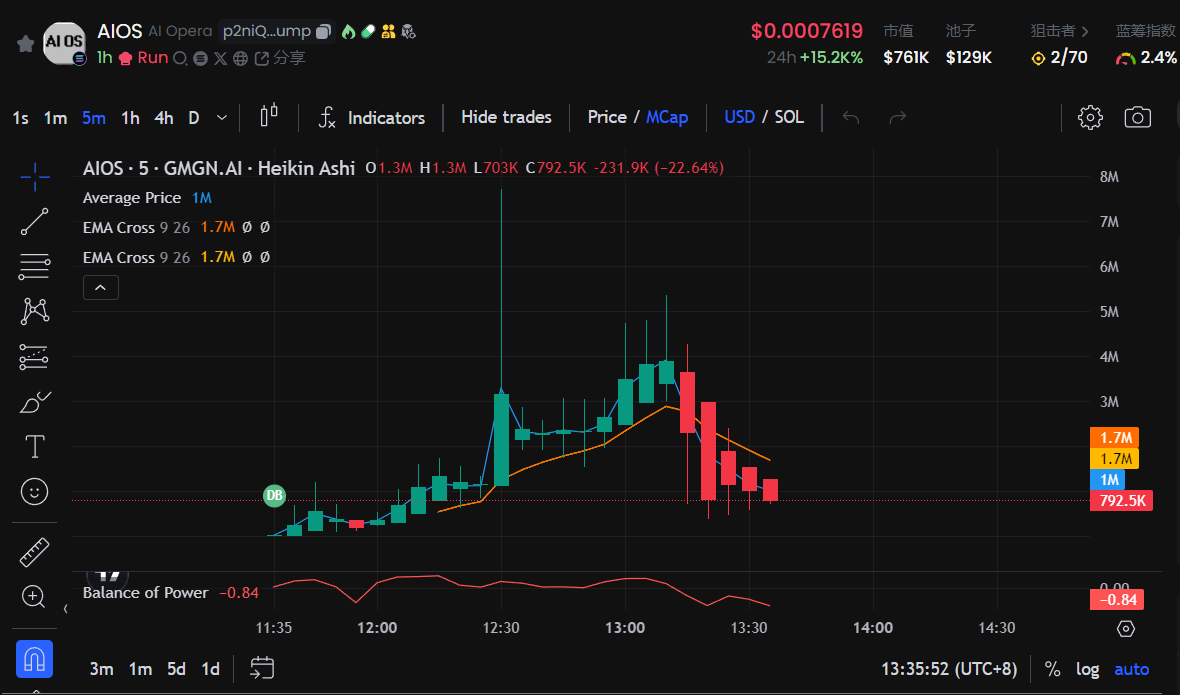This screenshot has width=1180, height=695.
Task: Take a chart snapshot with camera icon
Action: click(1137, 117)
